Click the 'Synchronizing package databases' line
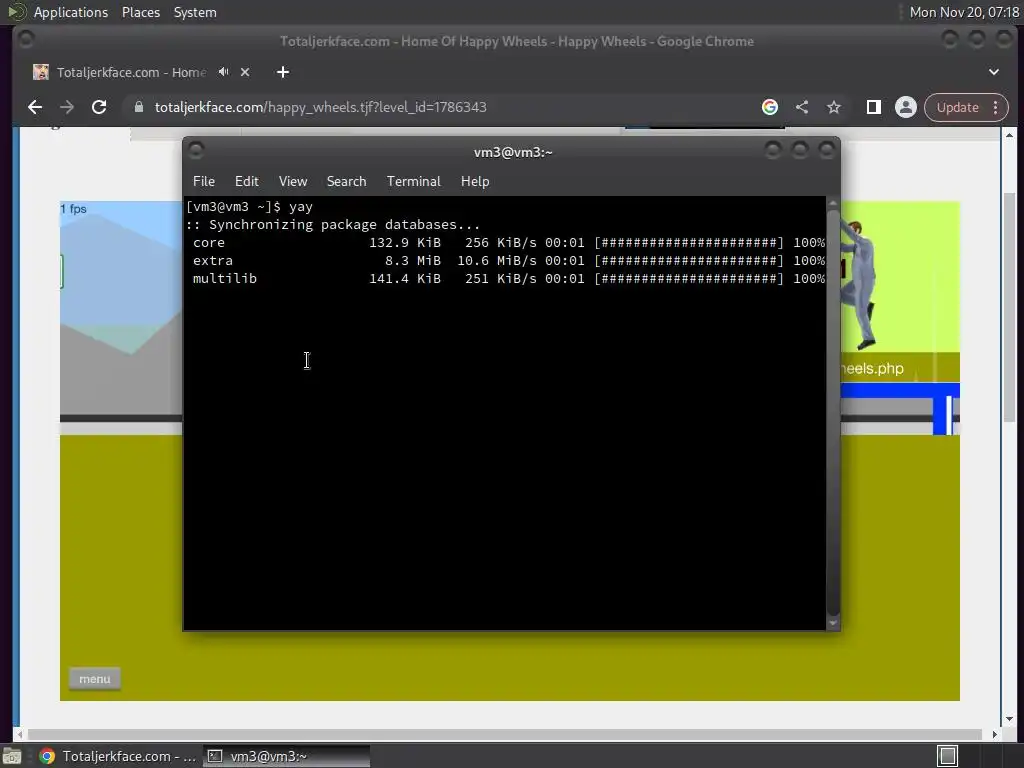This screenshot has height=768, width=1024. point(333,225)
